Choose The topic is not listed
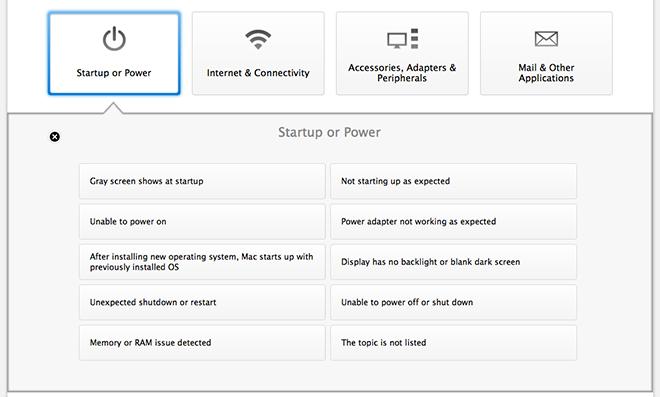This screenshot has width=660, height=397. [453, 343]
